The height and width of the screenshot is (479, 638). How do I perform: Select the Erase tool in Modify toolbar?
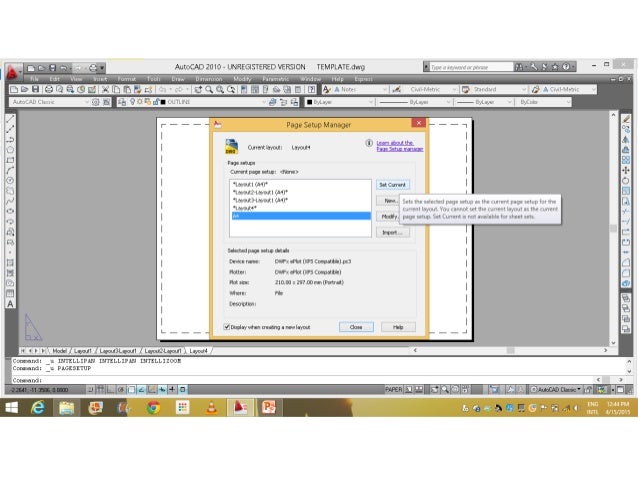(x=626, y=118)
